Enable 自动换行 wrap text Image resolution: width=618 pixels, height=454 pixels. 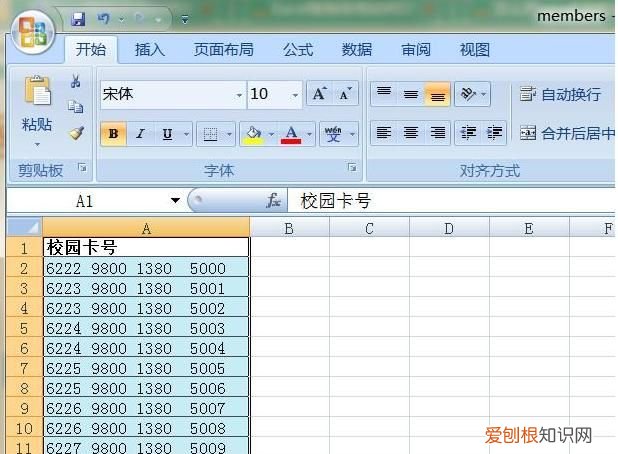560,94
